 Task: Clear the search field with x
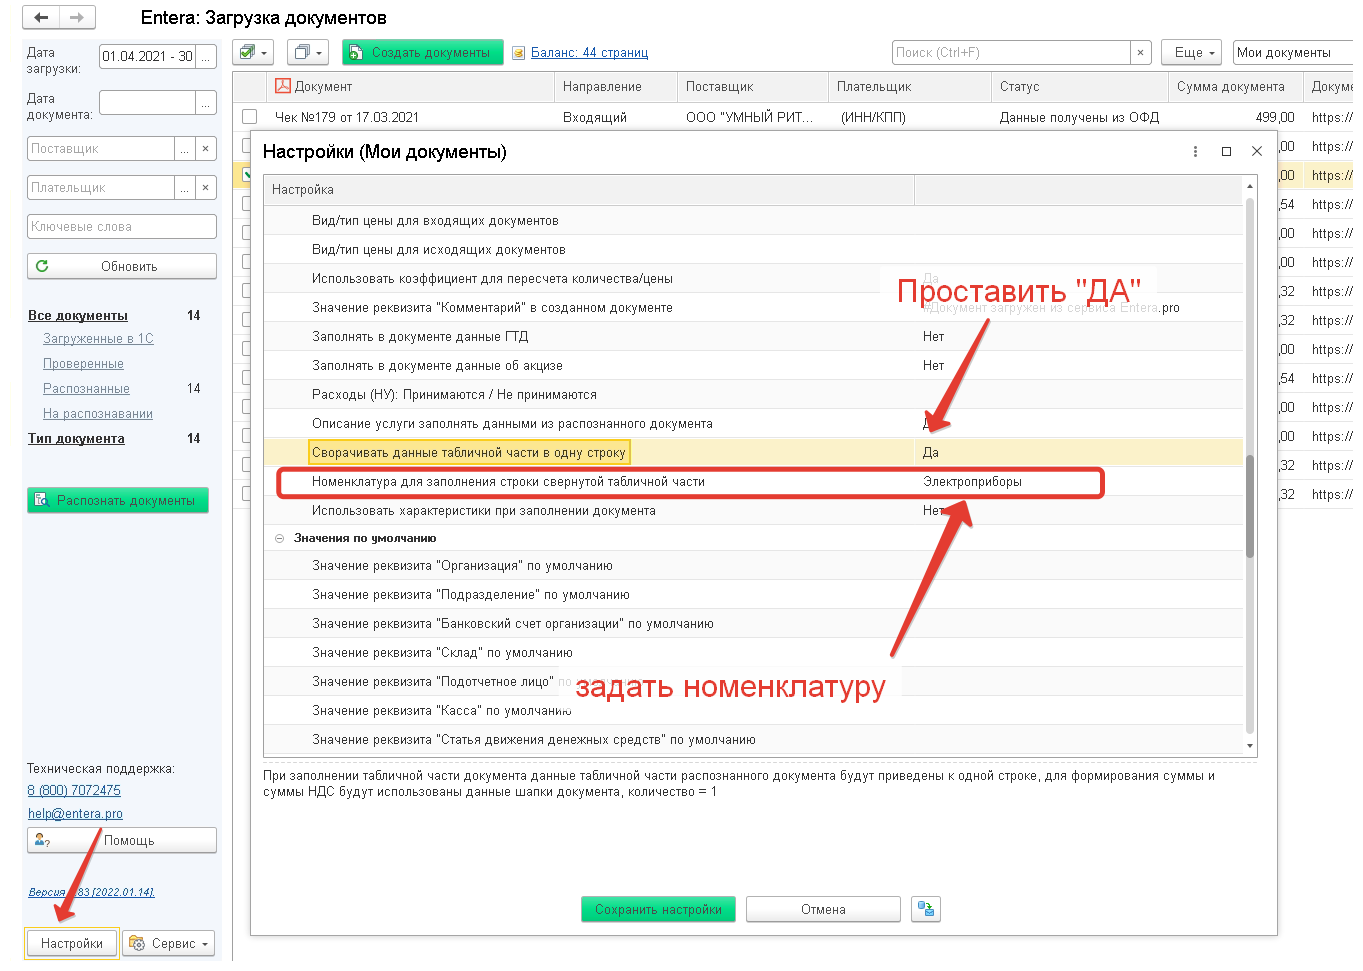[x=1141, y=52]
